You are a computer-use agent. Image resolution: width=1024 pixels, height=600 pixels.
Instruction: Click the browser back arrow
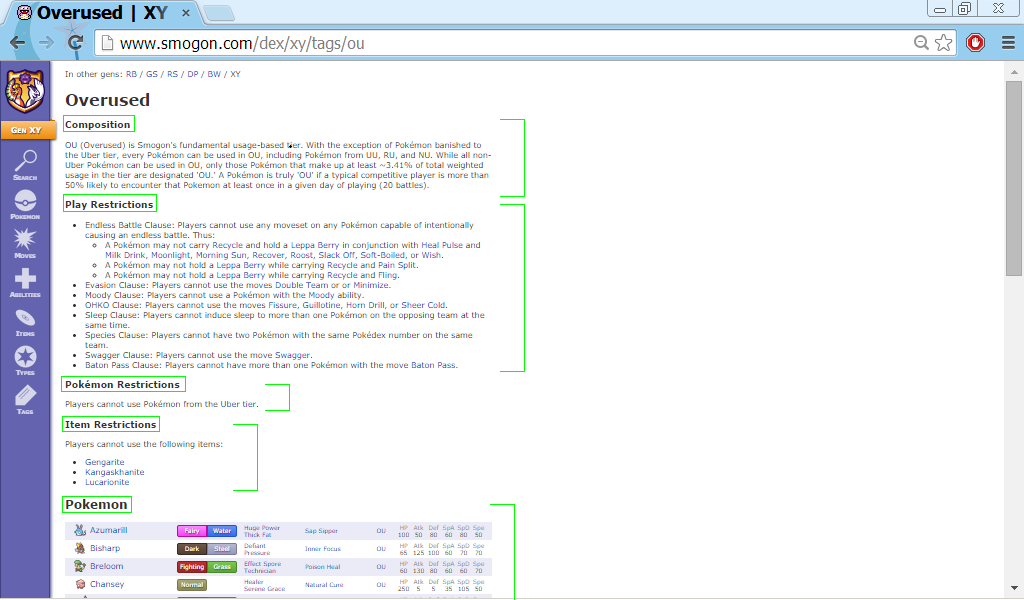tap(18, 43)
